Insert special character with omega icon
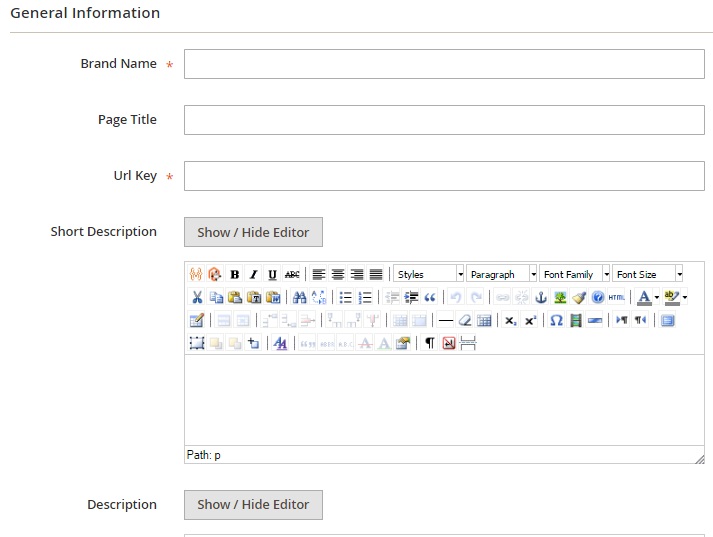The width and height of the screenshot is (713, 537). pyautogui.click(x=557, y=320)
